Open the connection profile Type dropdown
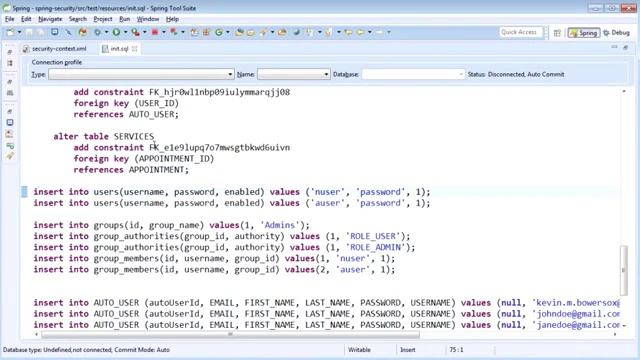This screenshot has height=360, width=640. [141, 74]
